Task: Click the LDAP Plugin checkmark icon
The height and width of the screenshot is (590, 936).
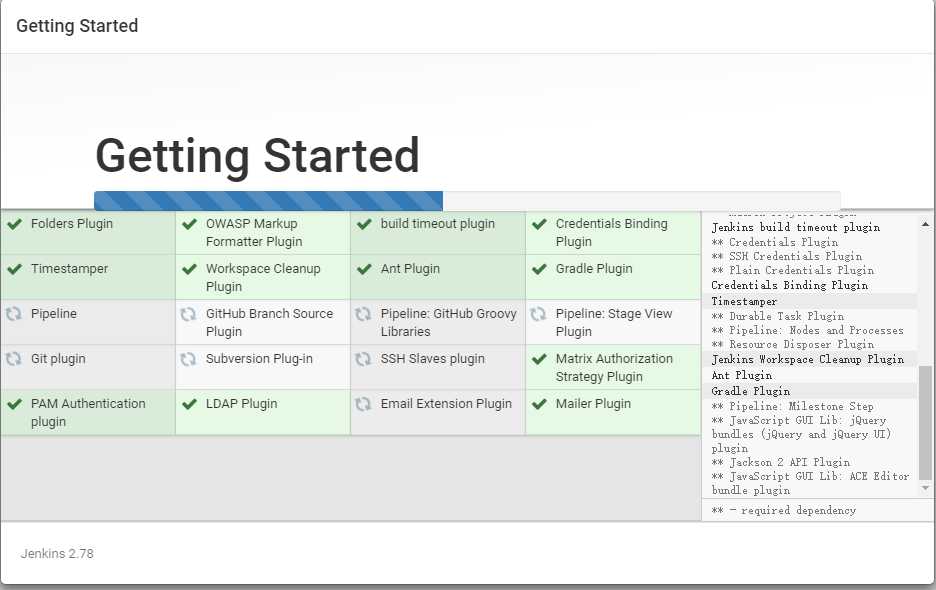Action: coord(189,404)
